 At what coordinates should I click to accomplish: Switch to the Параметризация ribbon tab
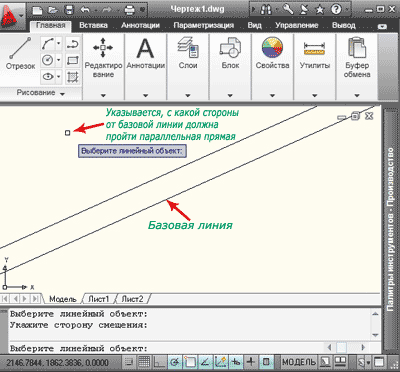(204, 26)
